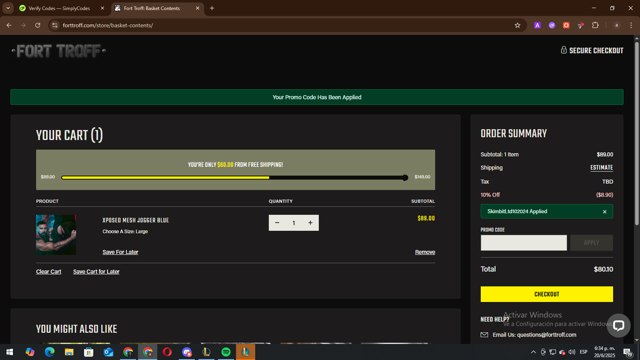Open the taskbar clock and date
This screenshot has width=640, height=360.
coord(604,352)
